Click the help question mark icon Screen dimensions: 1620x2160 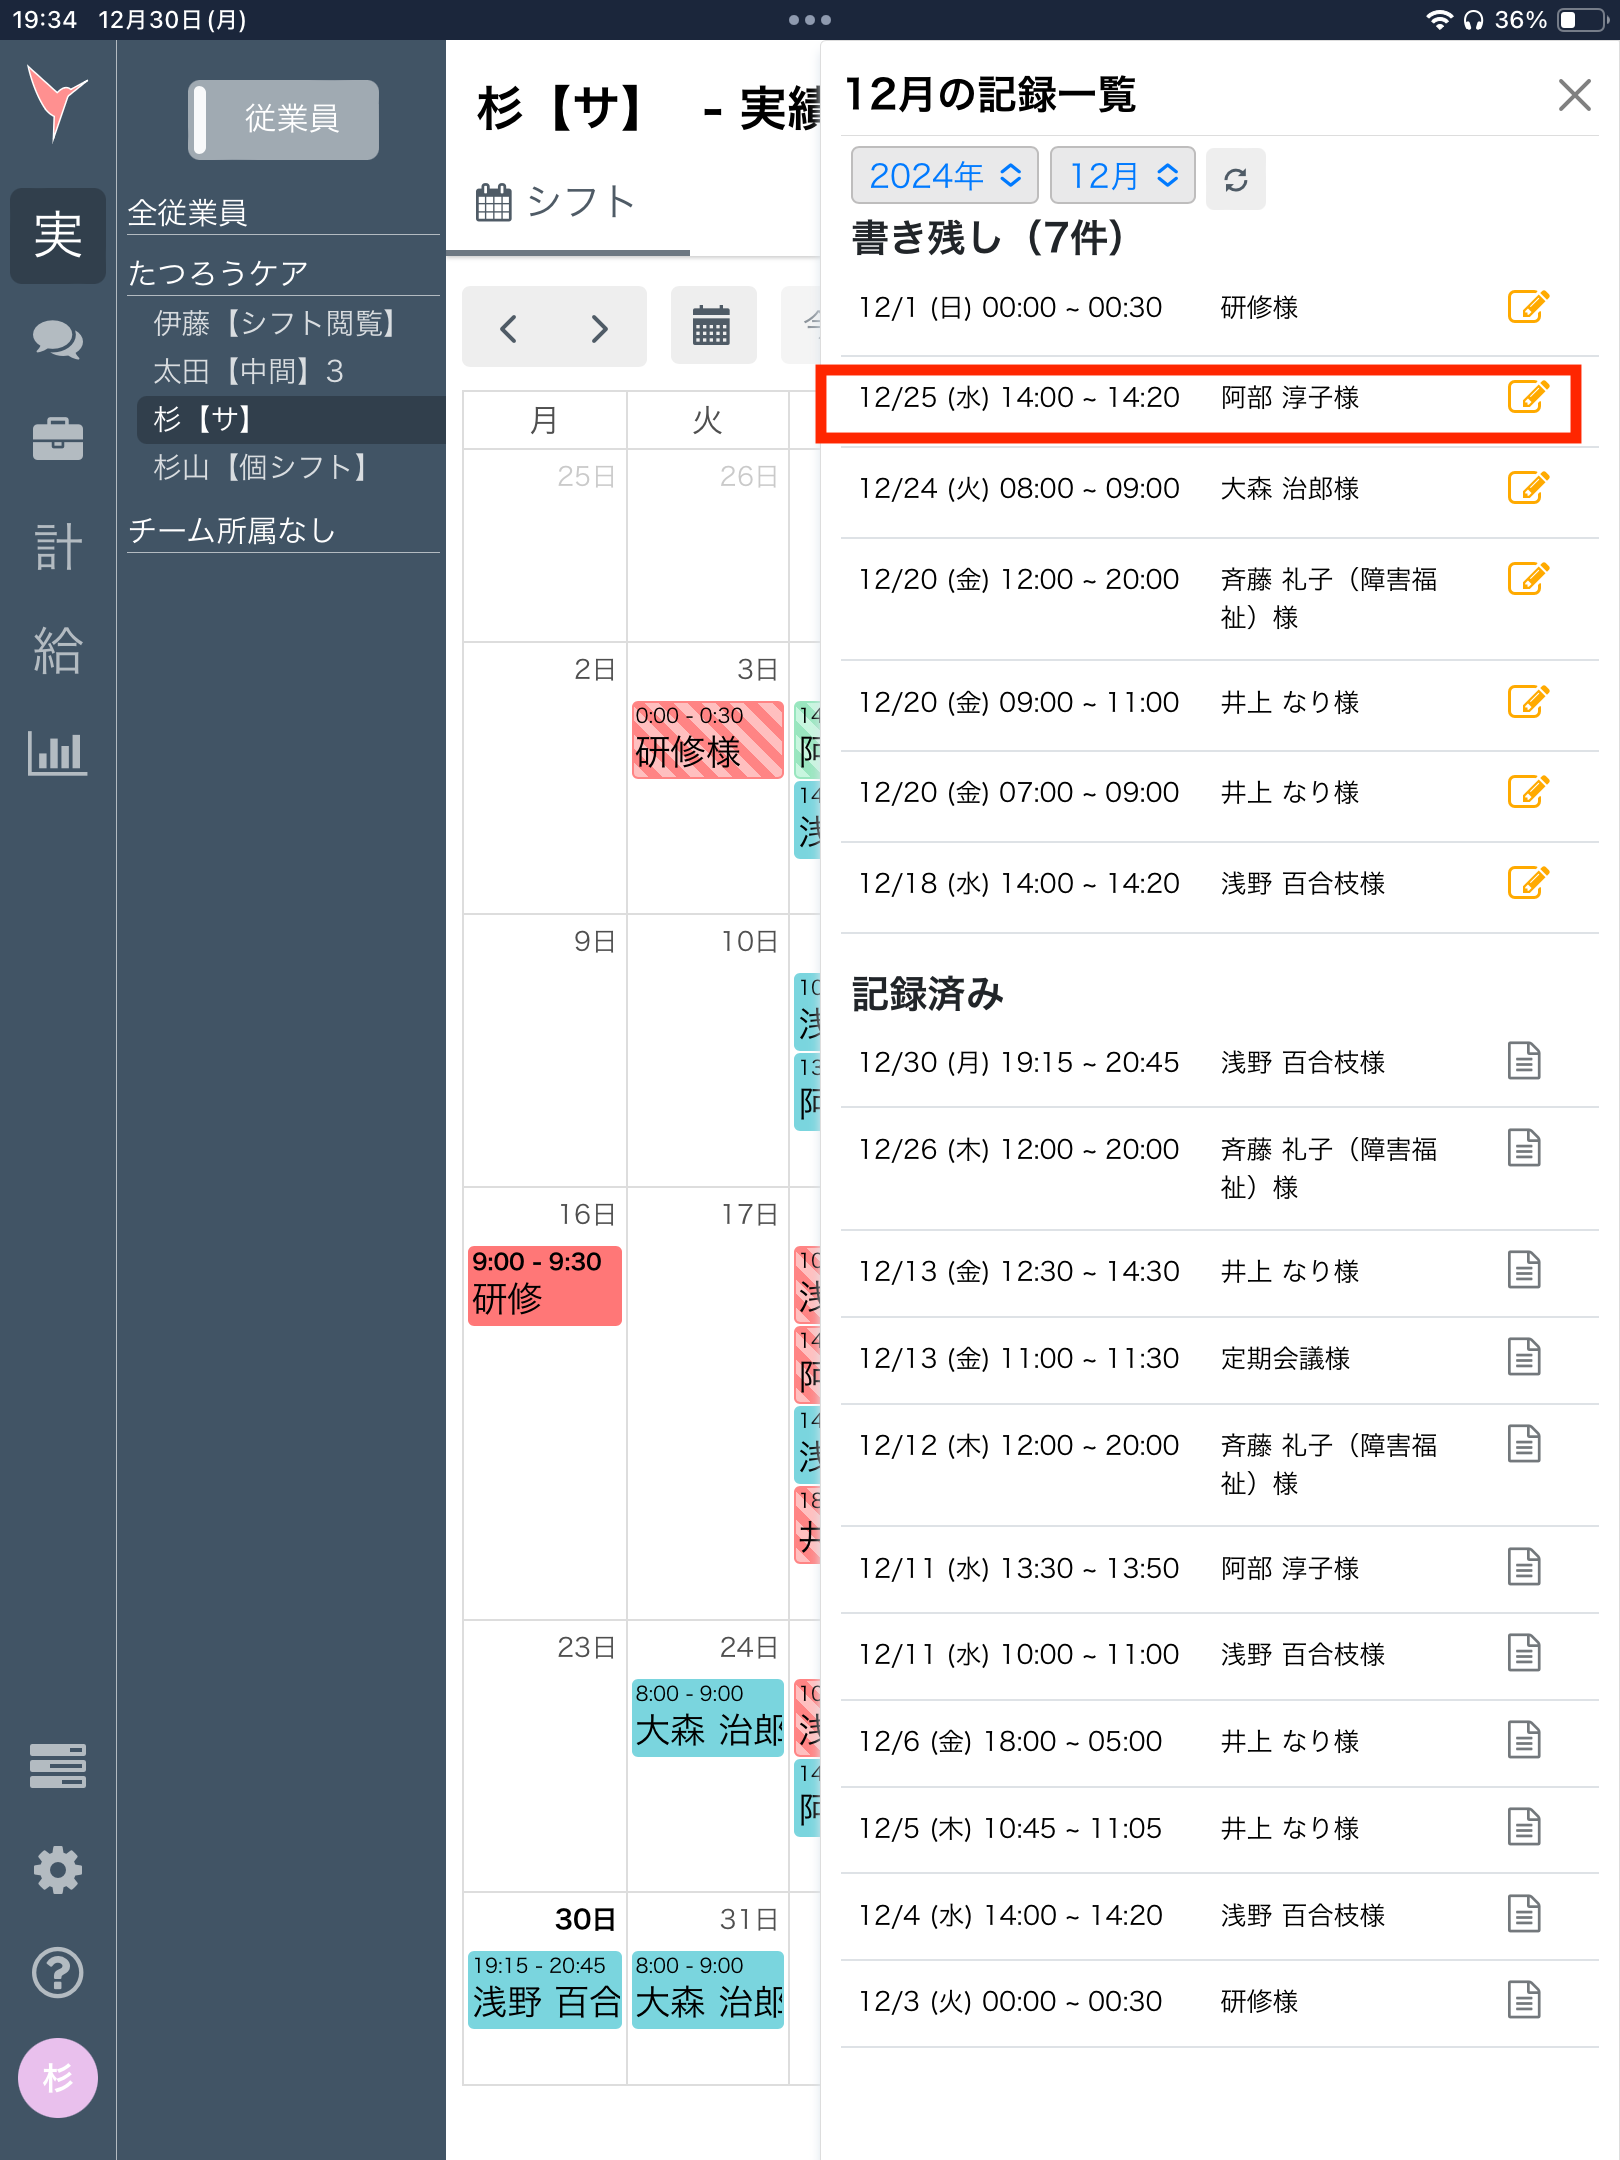pos(57,1972)
